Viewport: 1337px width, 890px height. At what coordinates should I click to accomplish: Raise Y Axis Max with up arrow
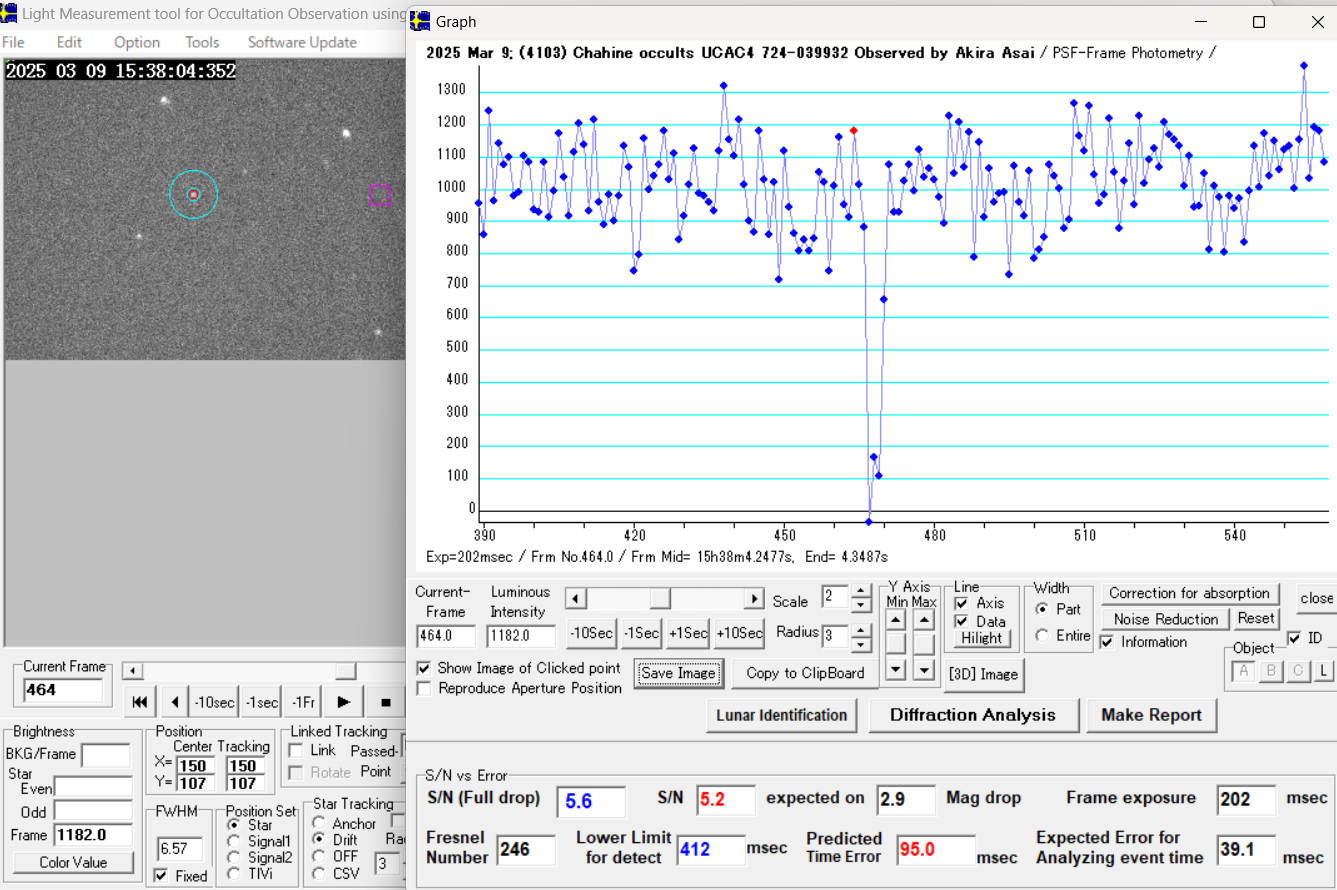[924, 620]
